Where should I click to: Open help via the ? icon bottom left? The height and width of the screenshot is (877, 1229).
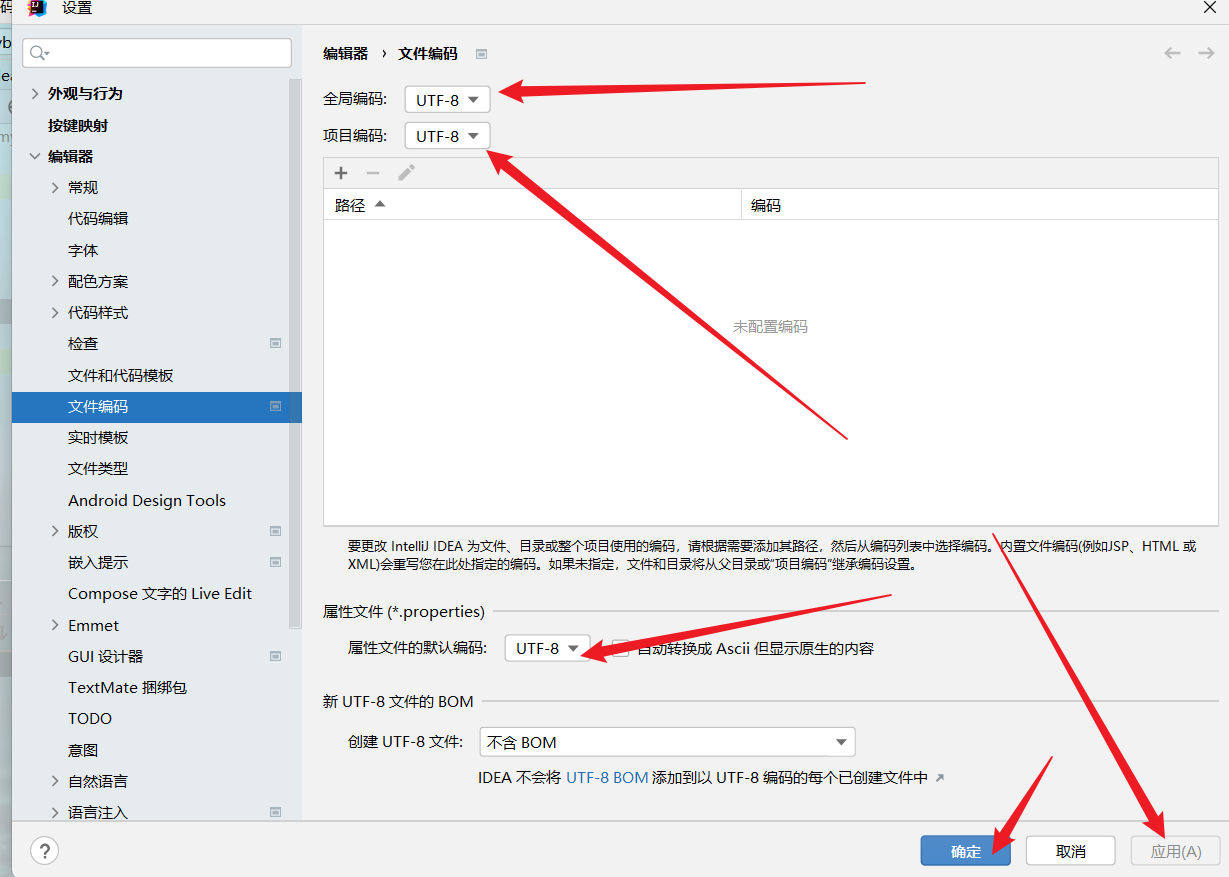coord(44,850)
